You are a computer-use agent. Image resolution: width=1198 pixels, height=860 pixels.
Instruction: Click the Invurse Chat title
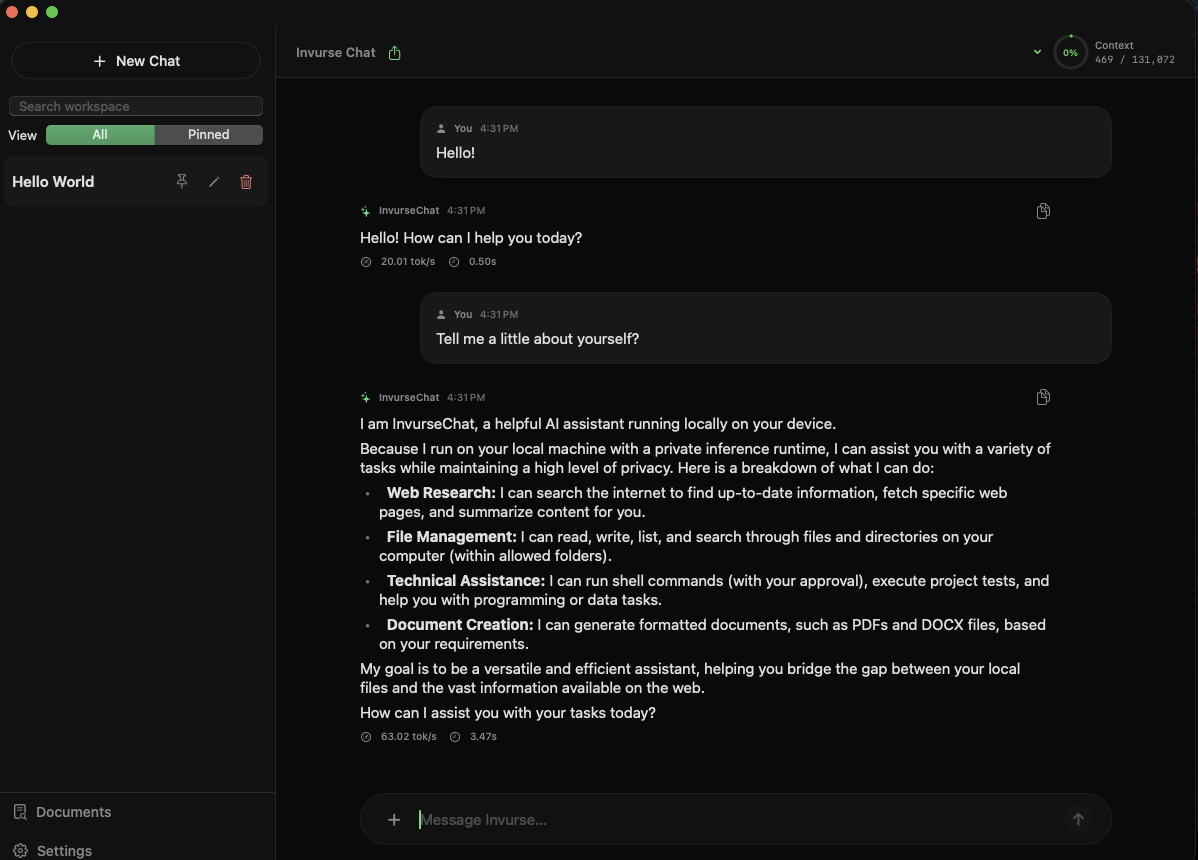[335, 53]
